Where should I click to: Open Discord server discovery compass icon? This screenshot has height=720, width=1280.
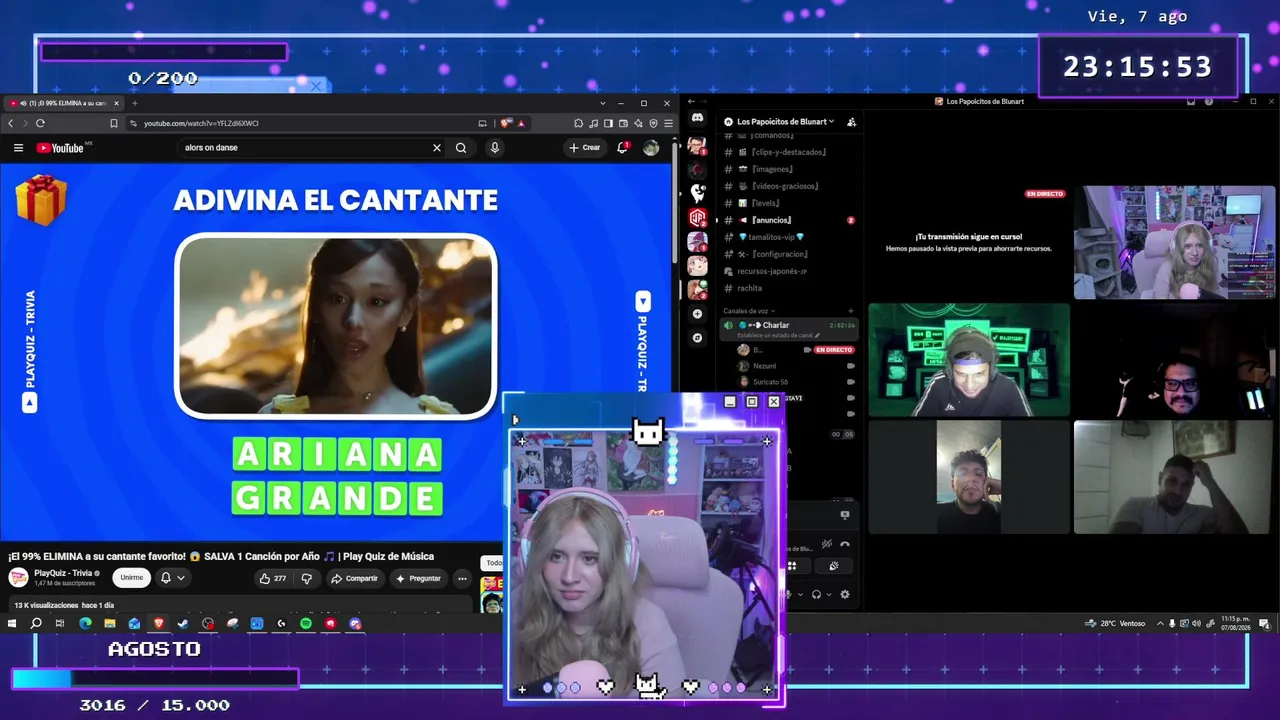coord(697,338)
